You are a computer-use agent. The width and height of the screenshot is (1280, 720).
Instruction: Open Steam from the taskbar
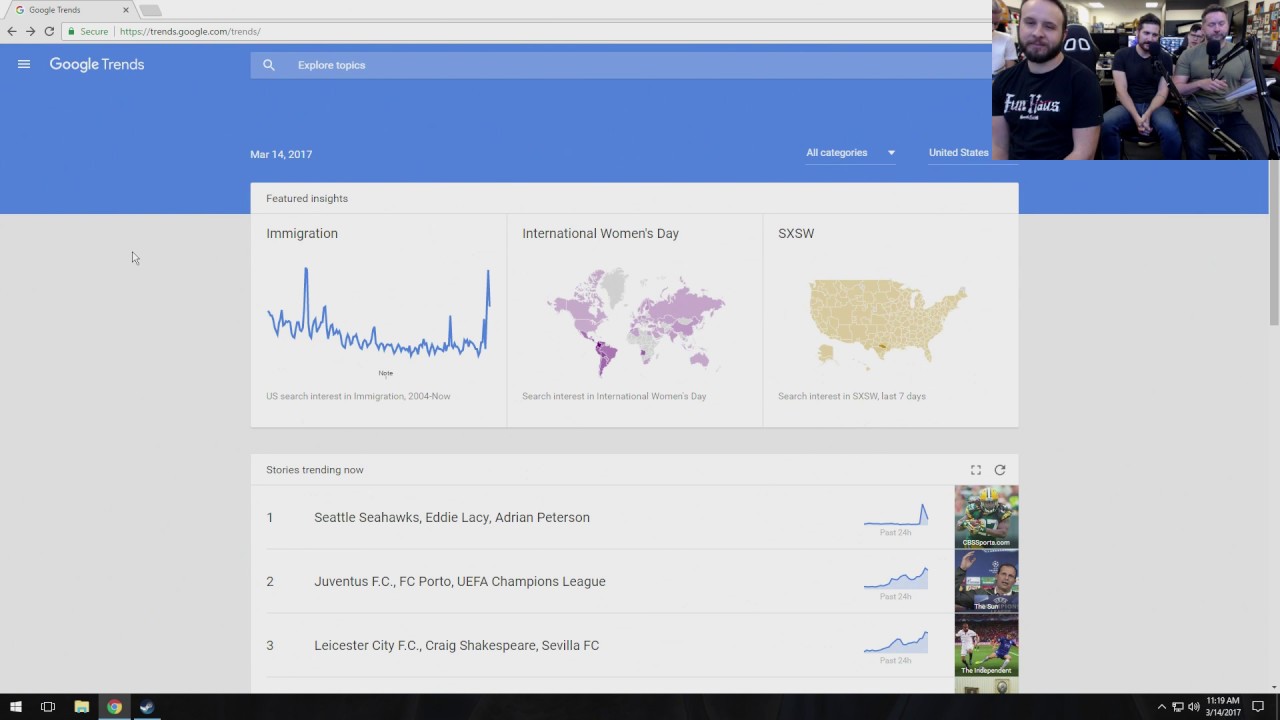(147, 707)
